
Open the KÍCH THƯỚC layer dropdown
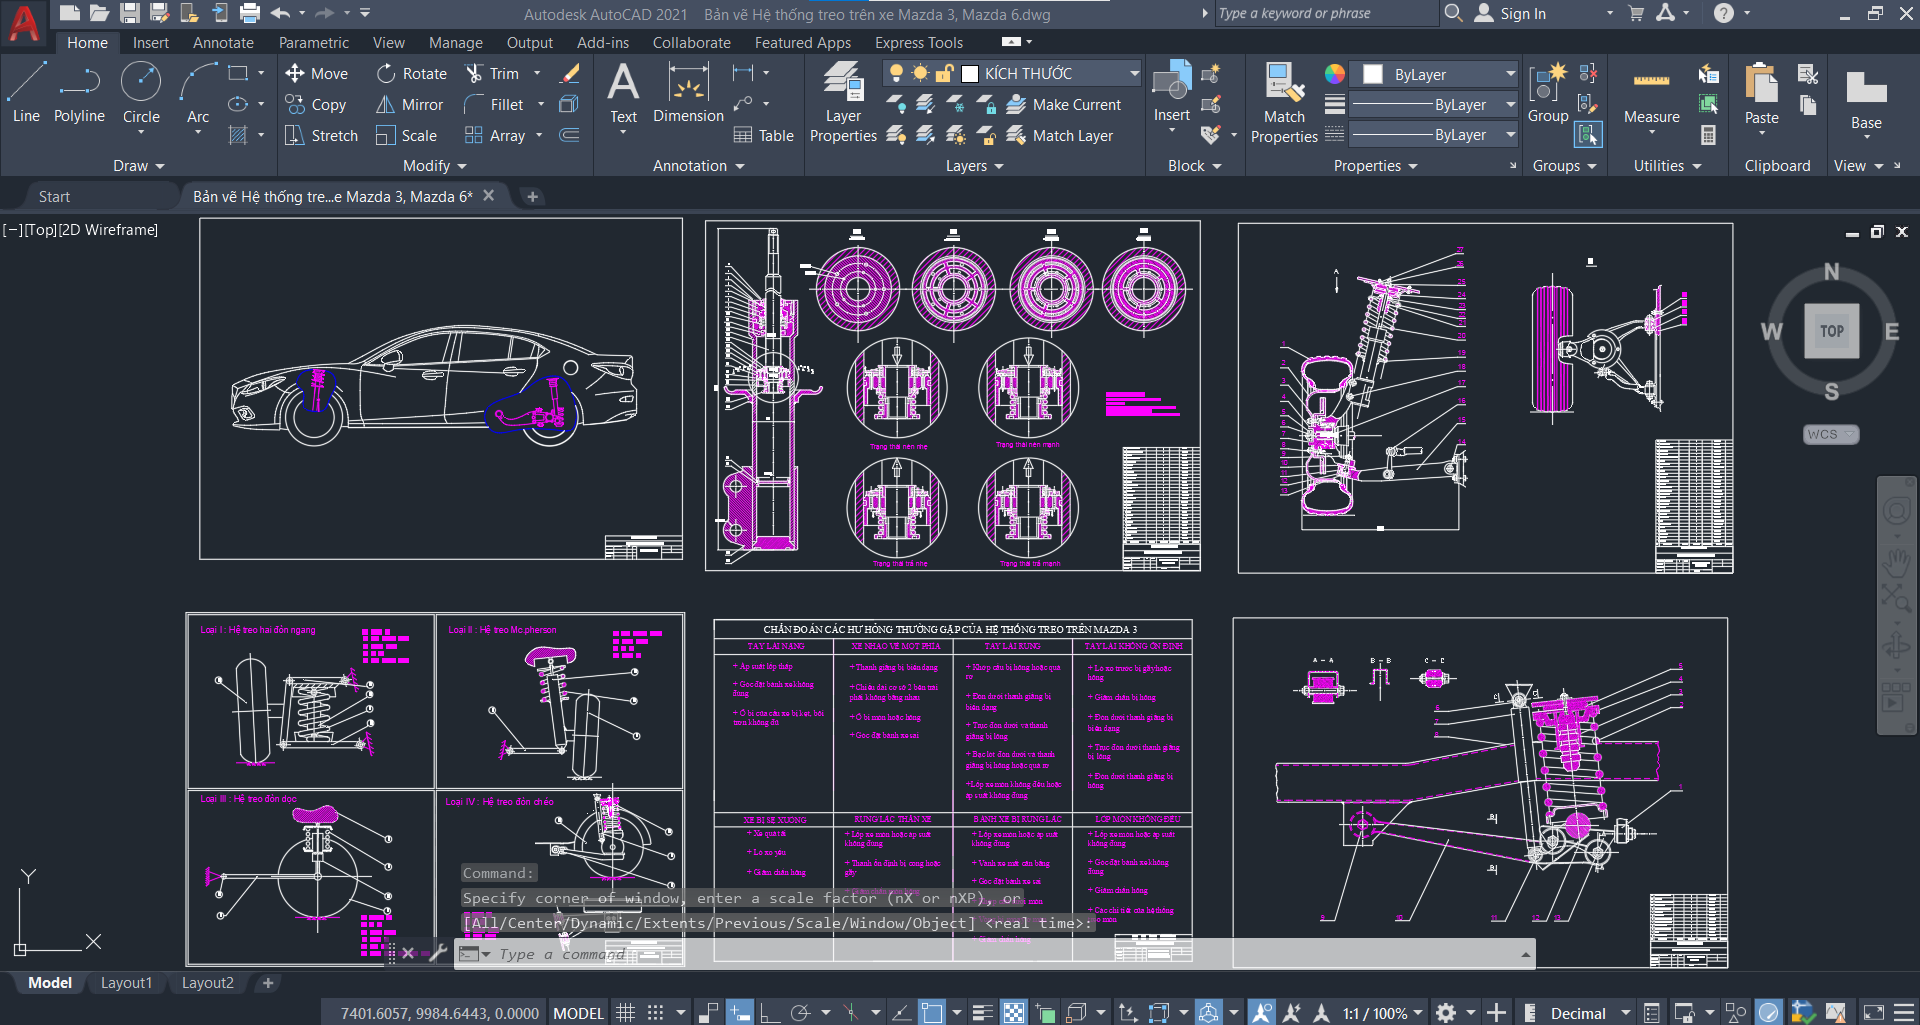(x=1134, y=73)
